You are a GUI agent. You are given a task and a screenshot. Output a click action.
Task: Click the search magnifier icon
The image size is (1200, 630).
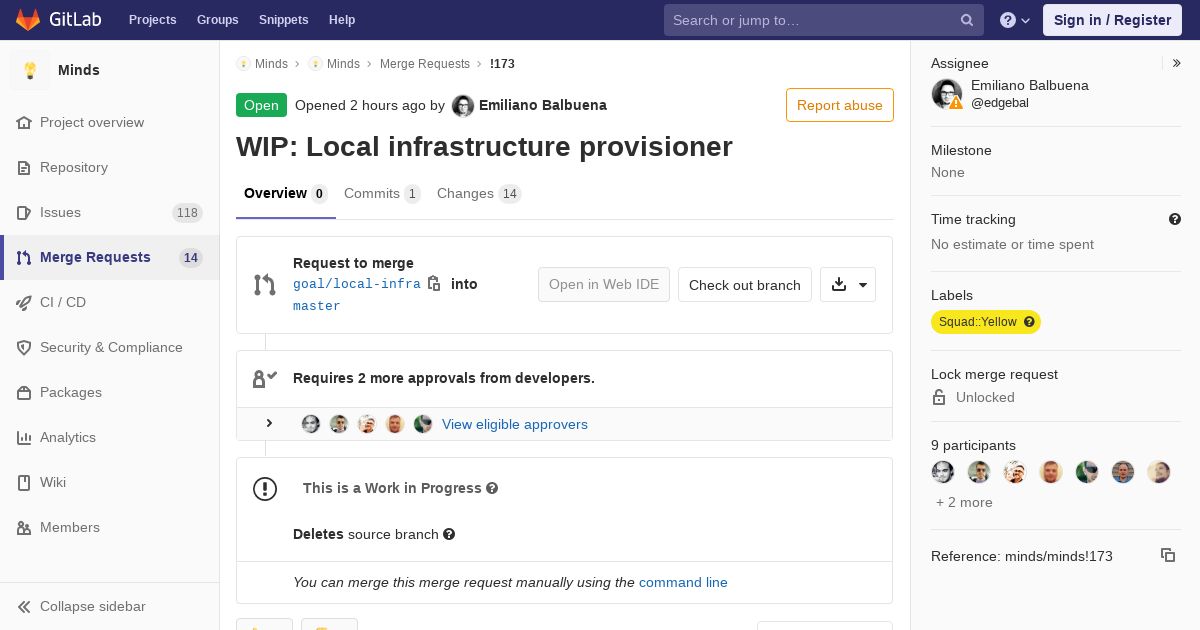[967, 20]
